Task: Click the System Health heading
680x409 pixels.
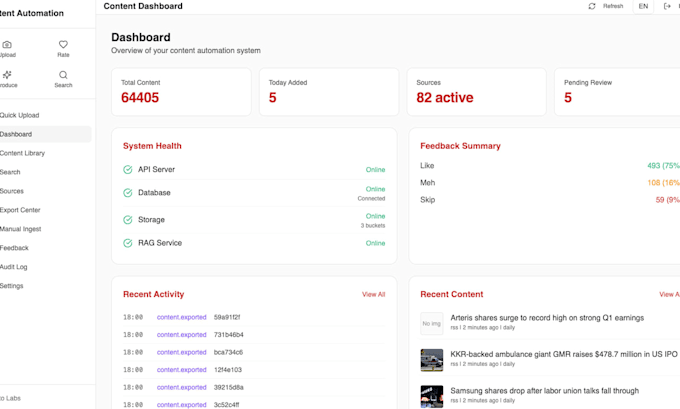Action: (x=152, y=146)
